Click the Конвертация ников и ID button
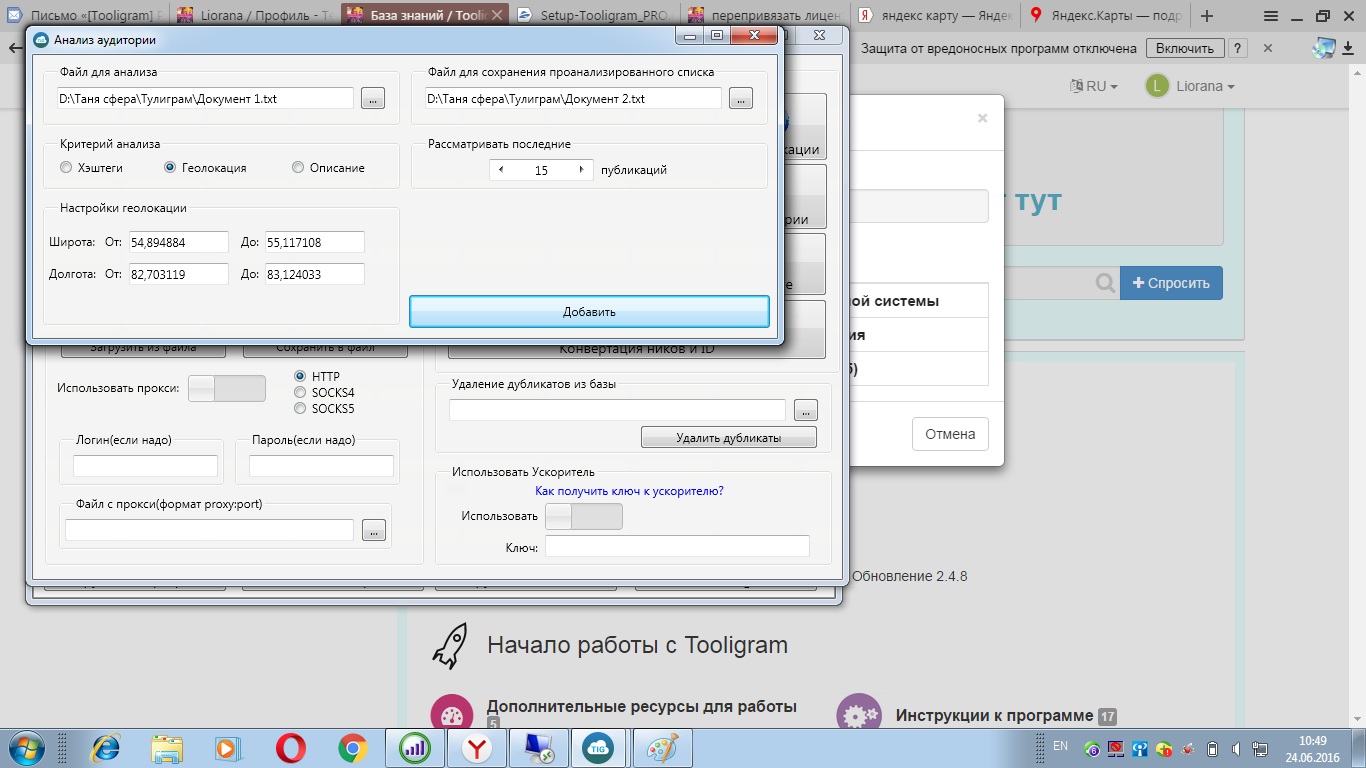Viewport: 1366px width, 768px height. coord(636,349)
